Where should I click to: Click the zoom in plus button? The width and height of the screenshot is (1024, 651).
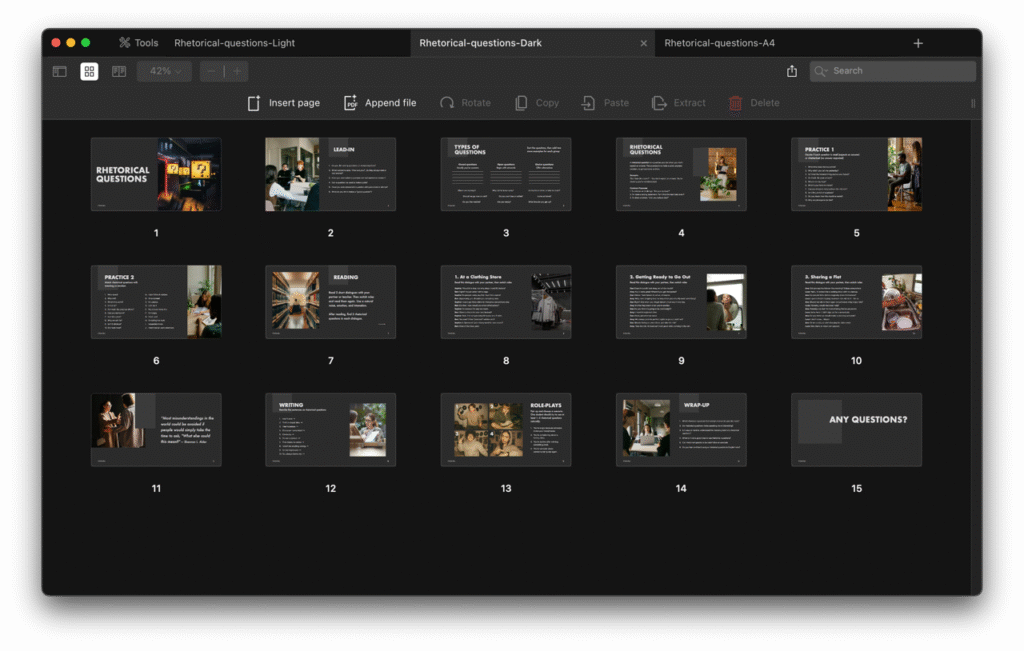point(237,71)
